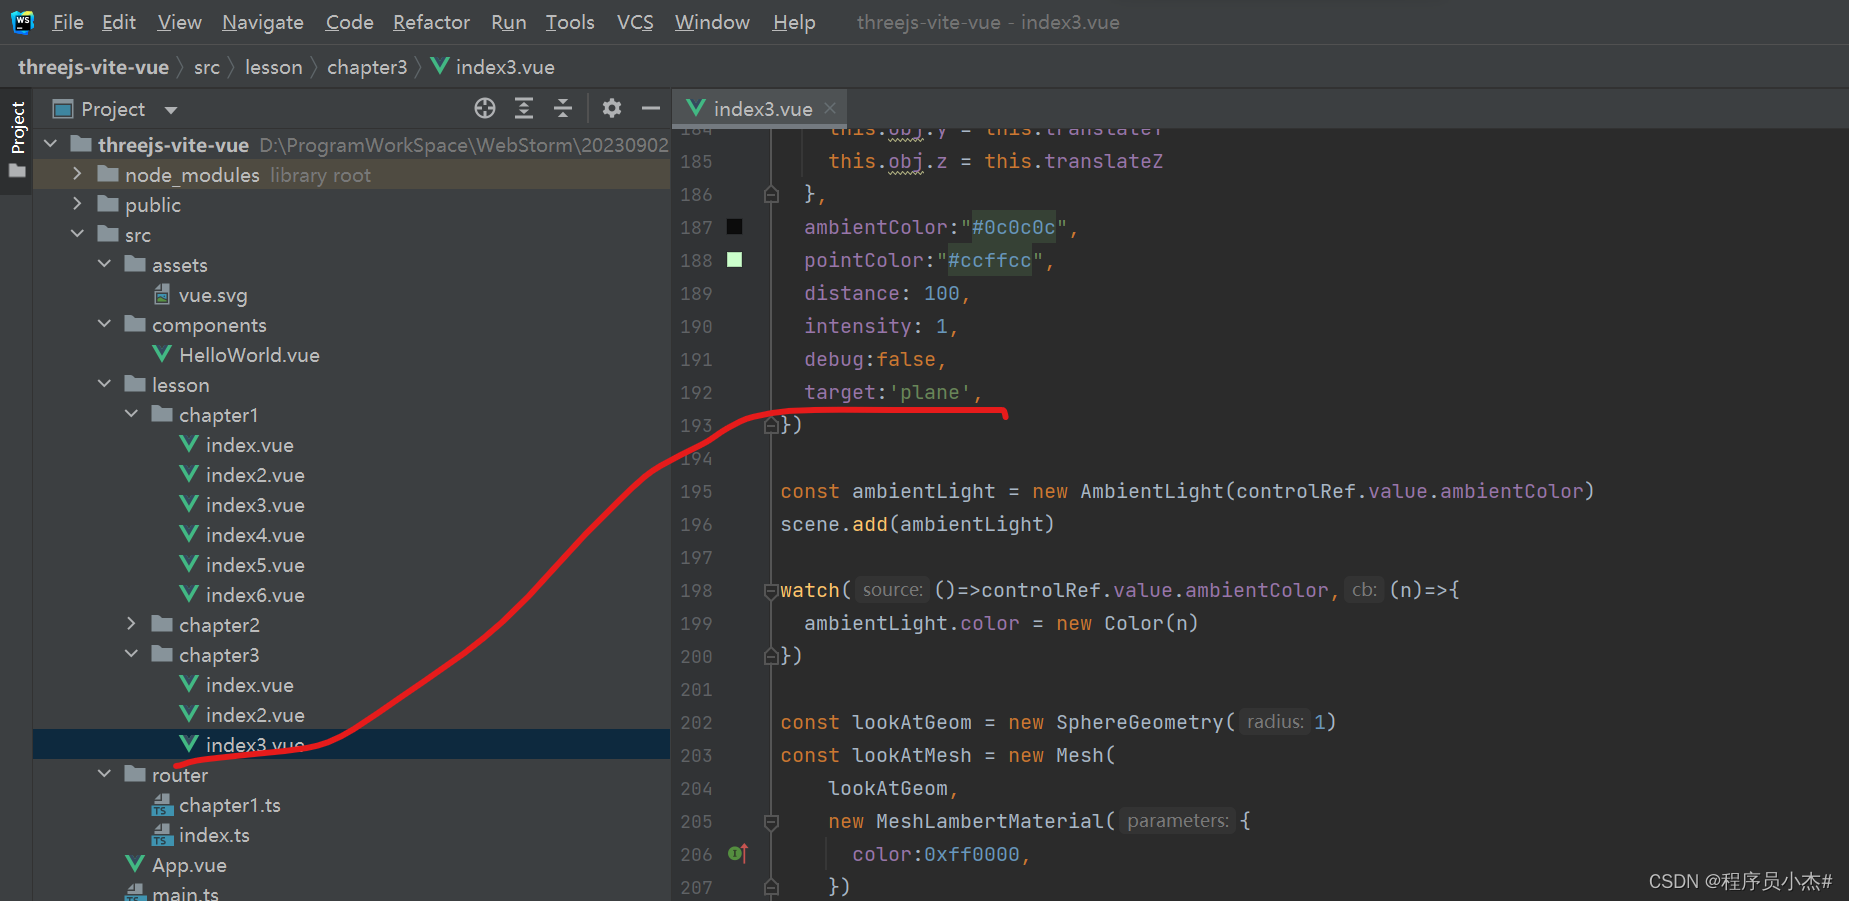Click the folder icon below Project side tab
This screenshot has height=901, width=1849.
tap(17, 171)
